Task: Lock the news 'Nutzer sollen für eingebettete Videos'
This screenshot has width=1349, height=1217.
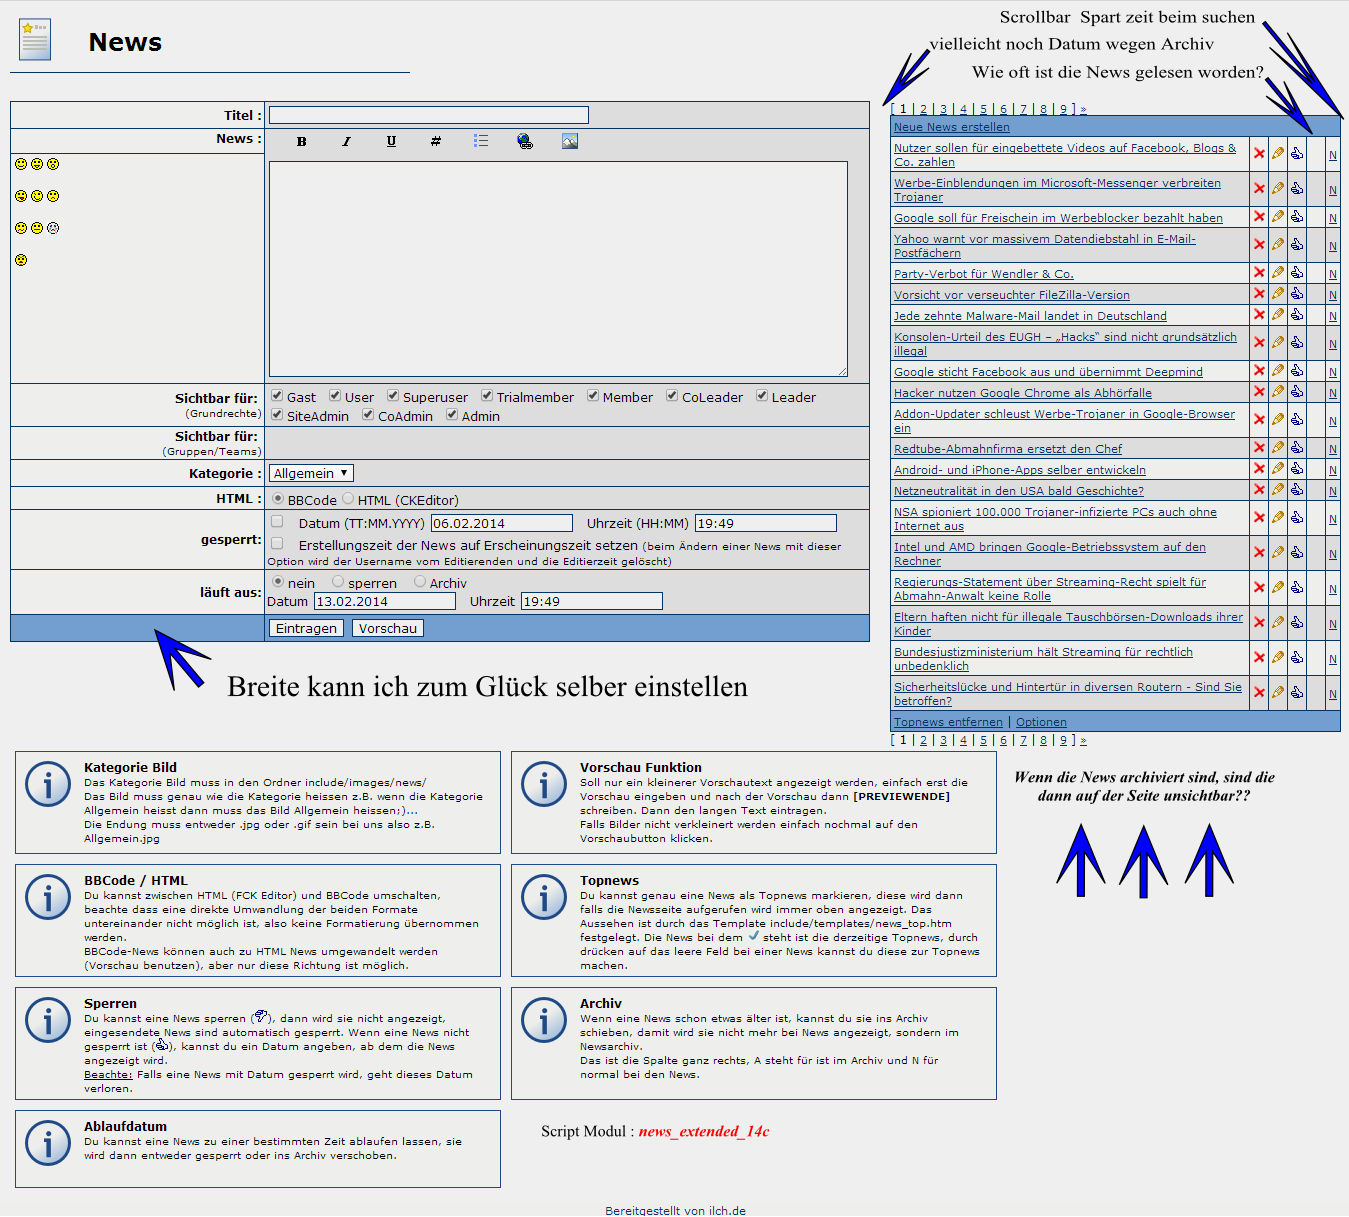Action: (x=1297, y=154)
